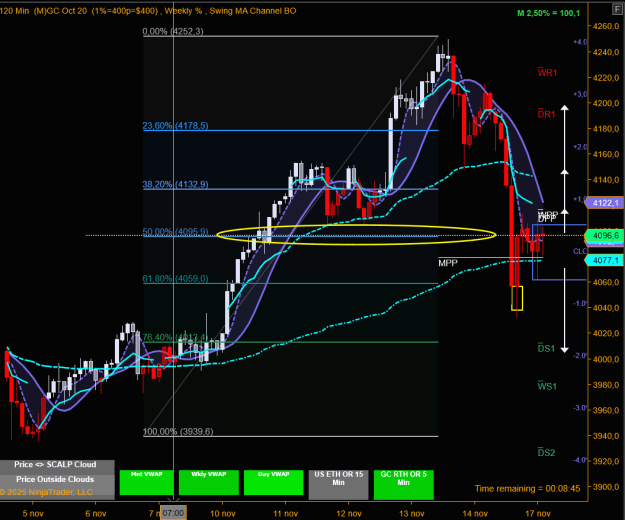625x520 pixels.
Task: Click the 4200,0 price axis label
Action: coord(606,103)
